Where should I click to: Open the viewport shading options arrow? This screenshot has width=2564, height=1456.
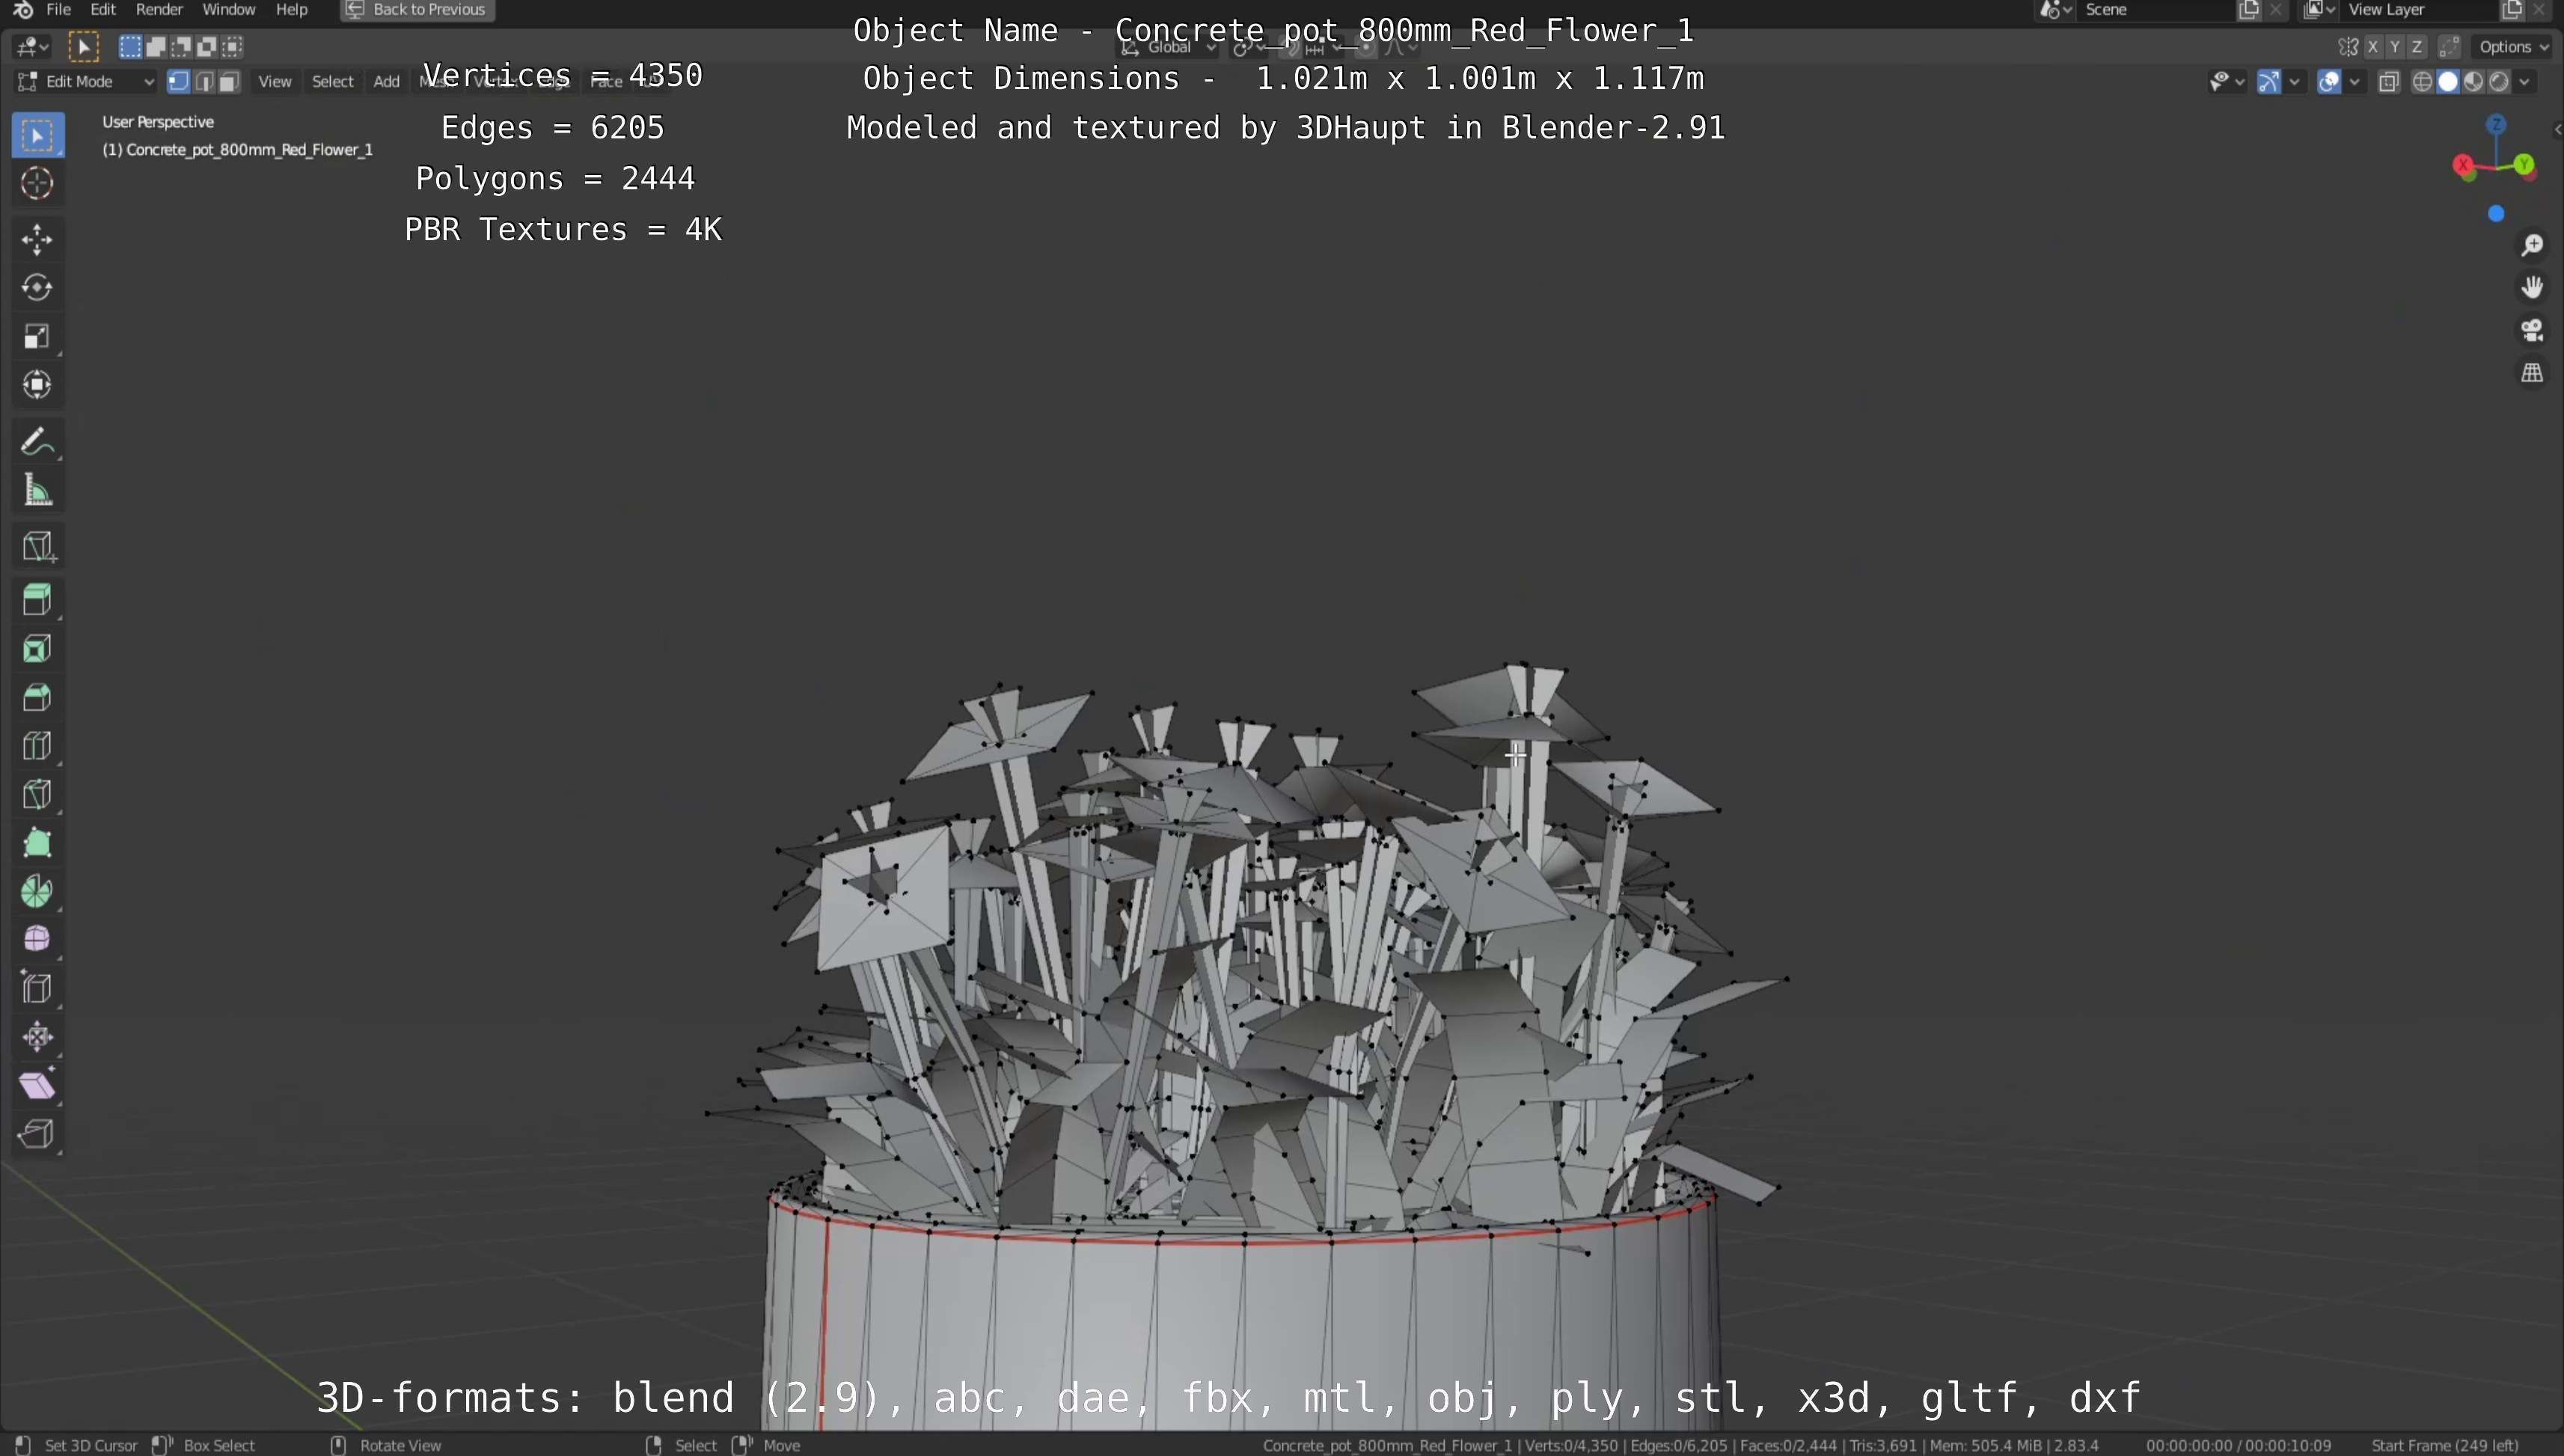(2526, 82)
